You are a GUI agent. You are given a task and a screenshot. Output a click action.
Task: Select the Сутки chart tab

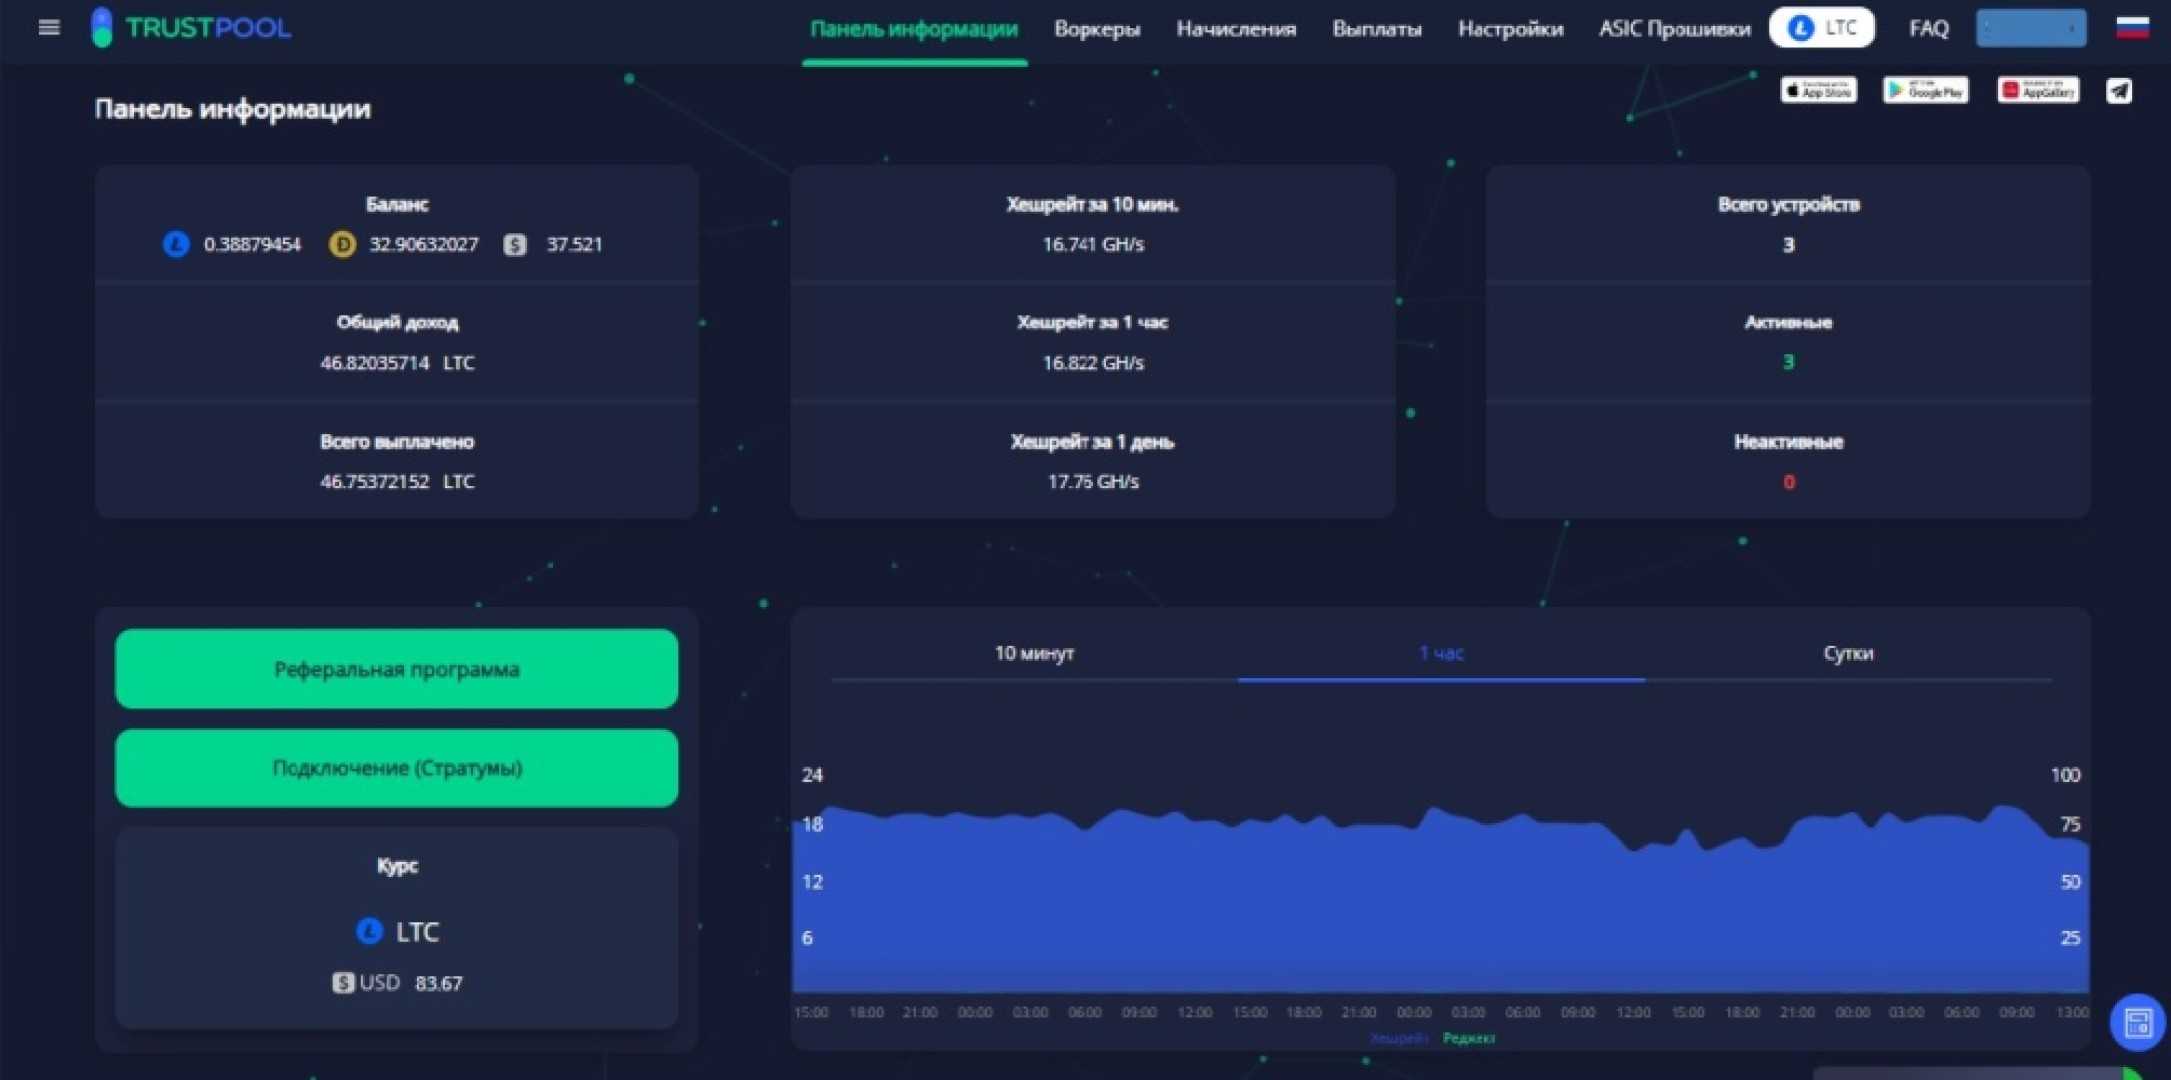click(x=1848, y=653)
